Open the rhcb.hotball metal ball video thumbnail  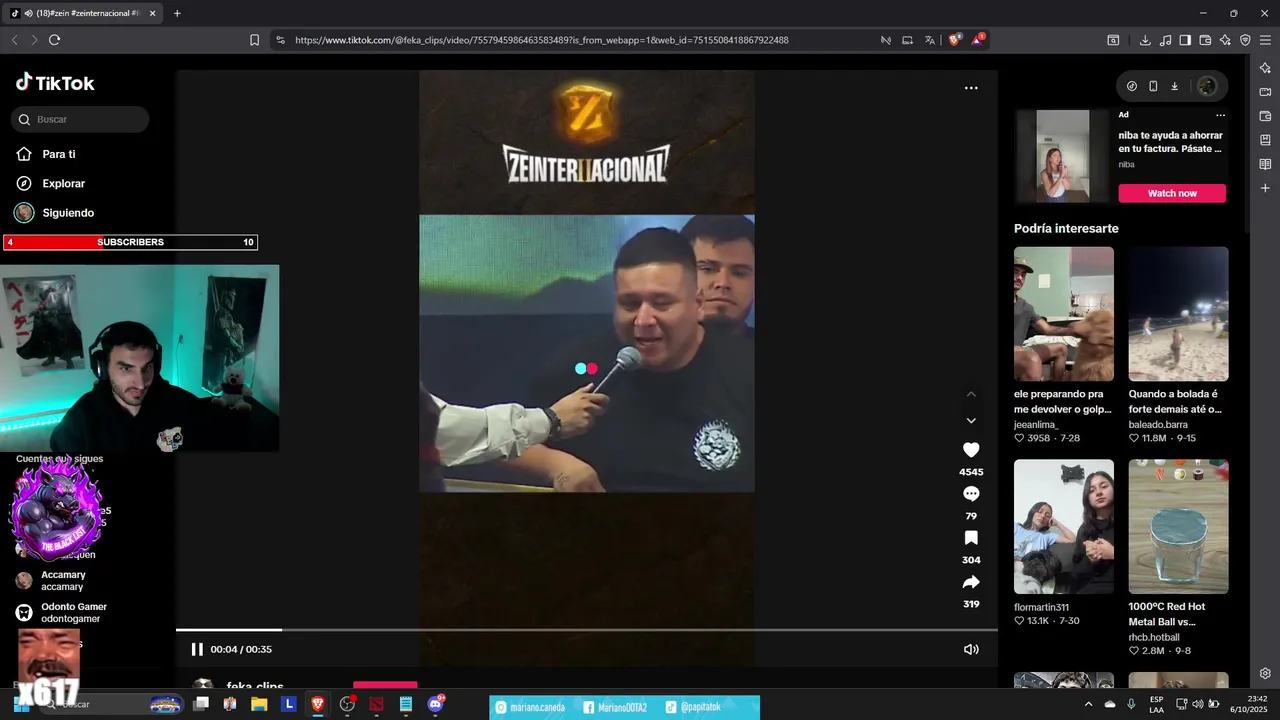click(1179, 527)
